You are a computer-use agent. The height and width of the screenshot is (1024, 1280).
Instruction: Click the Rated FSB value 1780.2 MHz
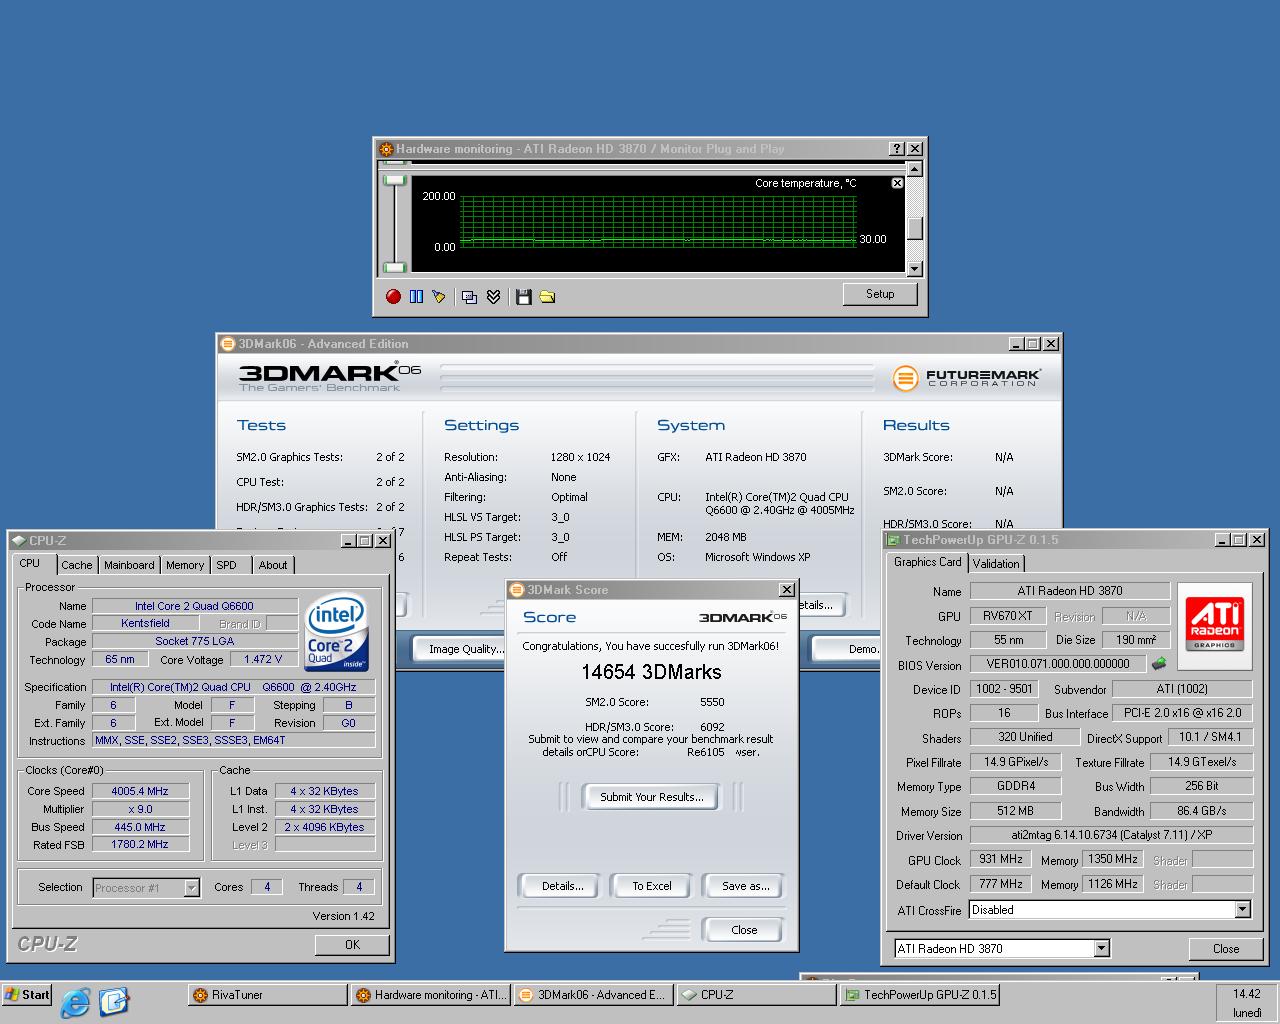coord(140,844)
